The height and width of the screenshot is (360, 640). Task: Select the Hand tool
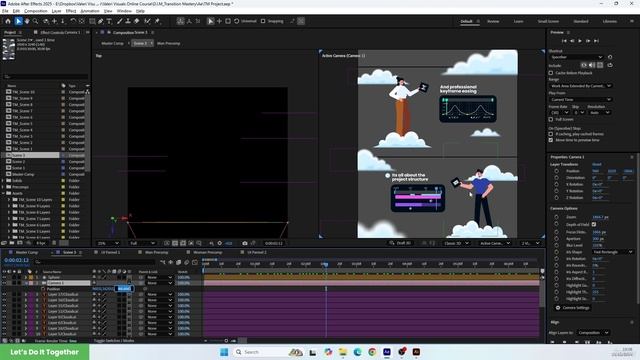(27, 21)
